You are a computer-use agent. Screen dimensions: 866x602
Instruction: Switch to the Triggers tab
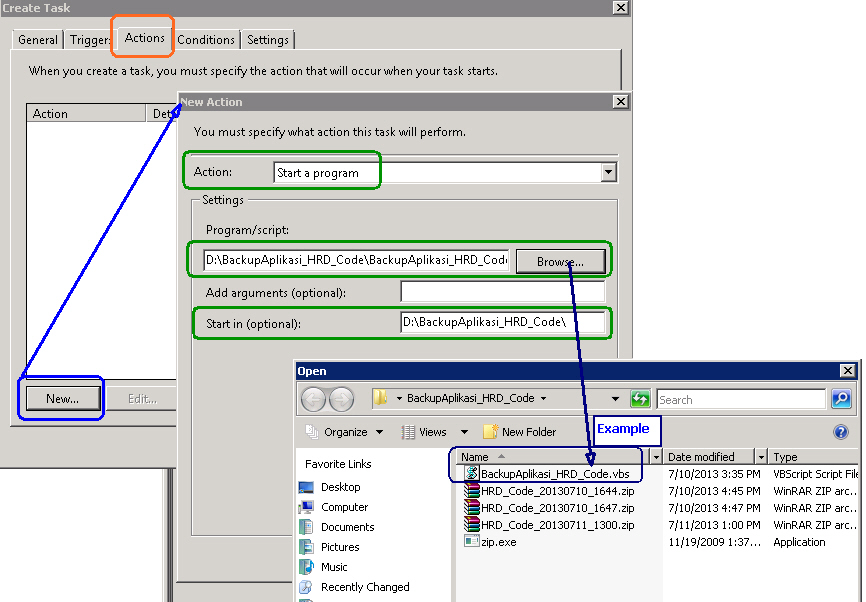click(89, 40)
